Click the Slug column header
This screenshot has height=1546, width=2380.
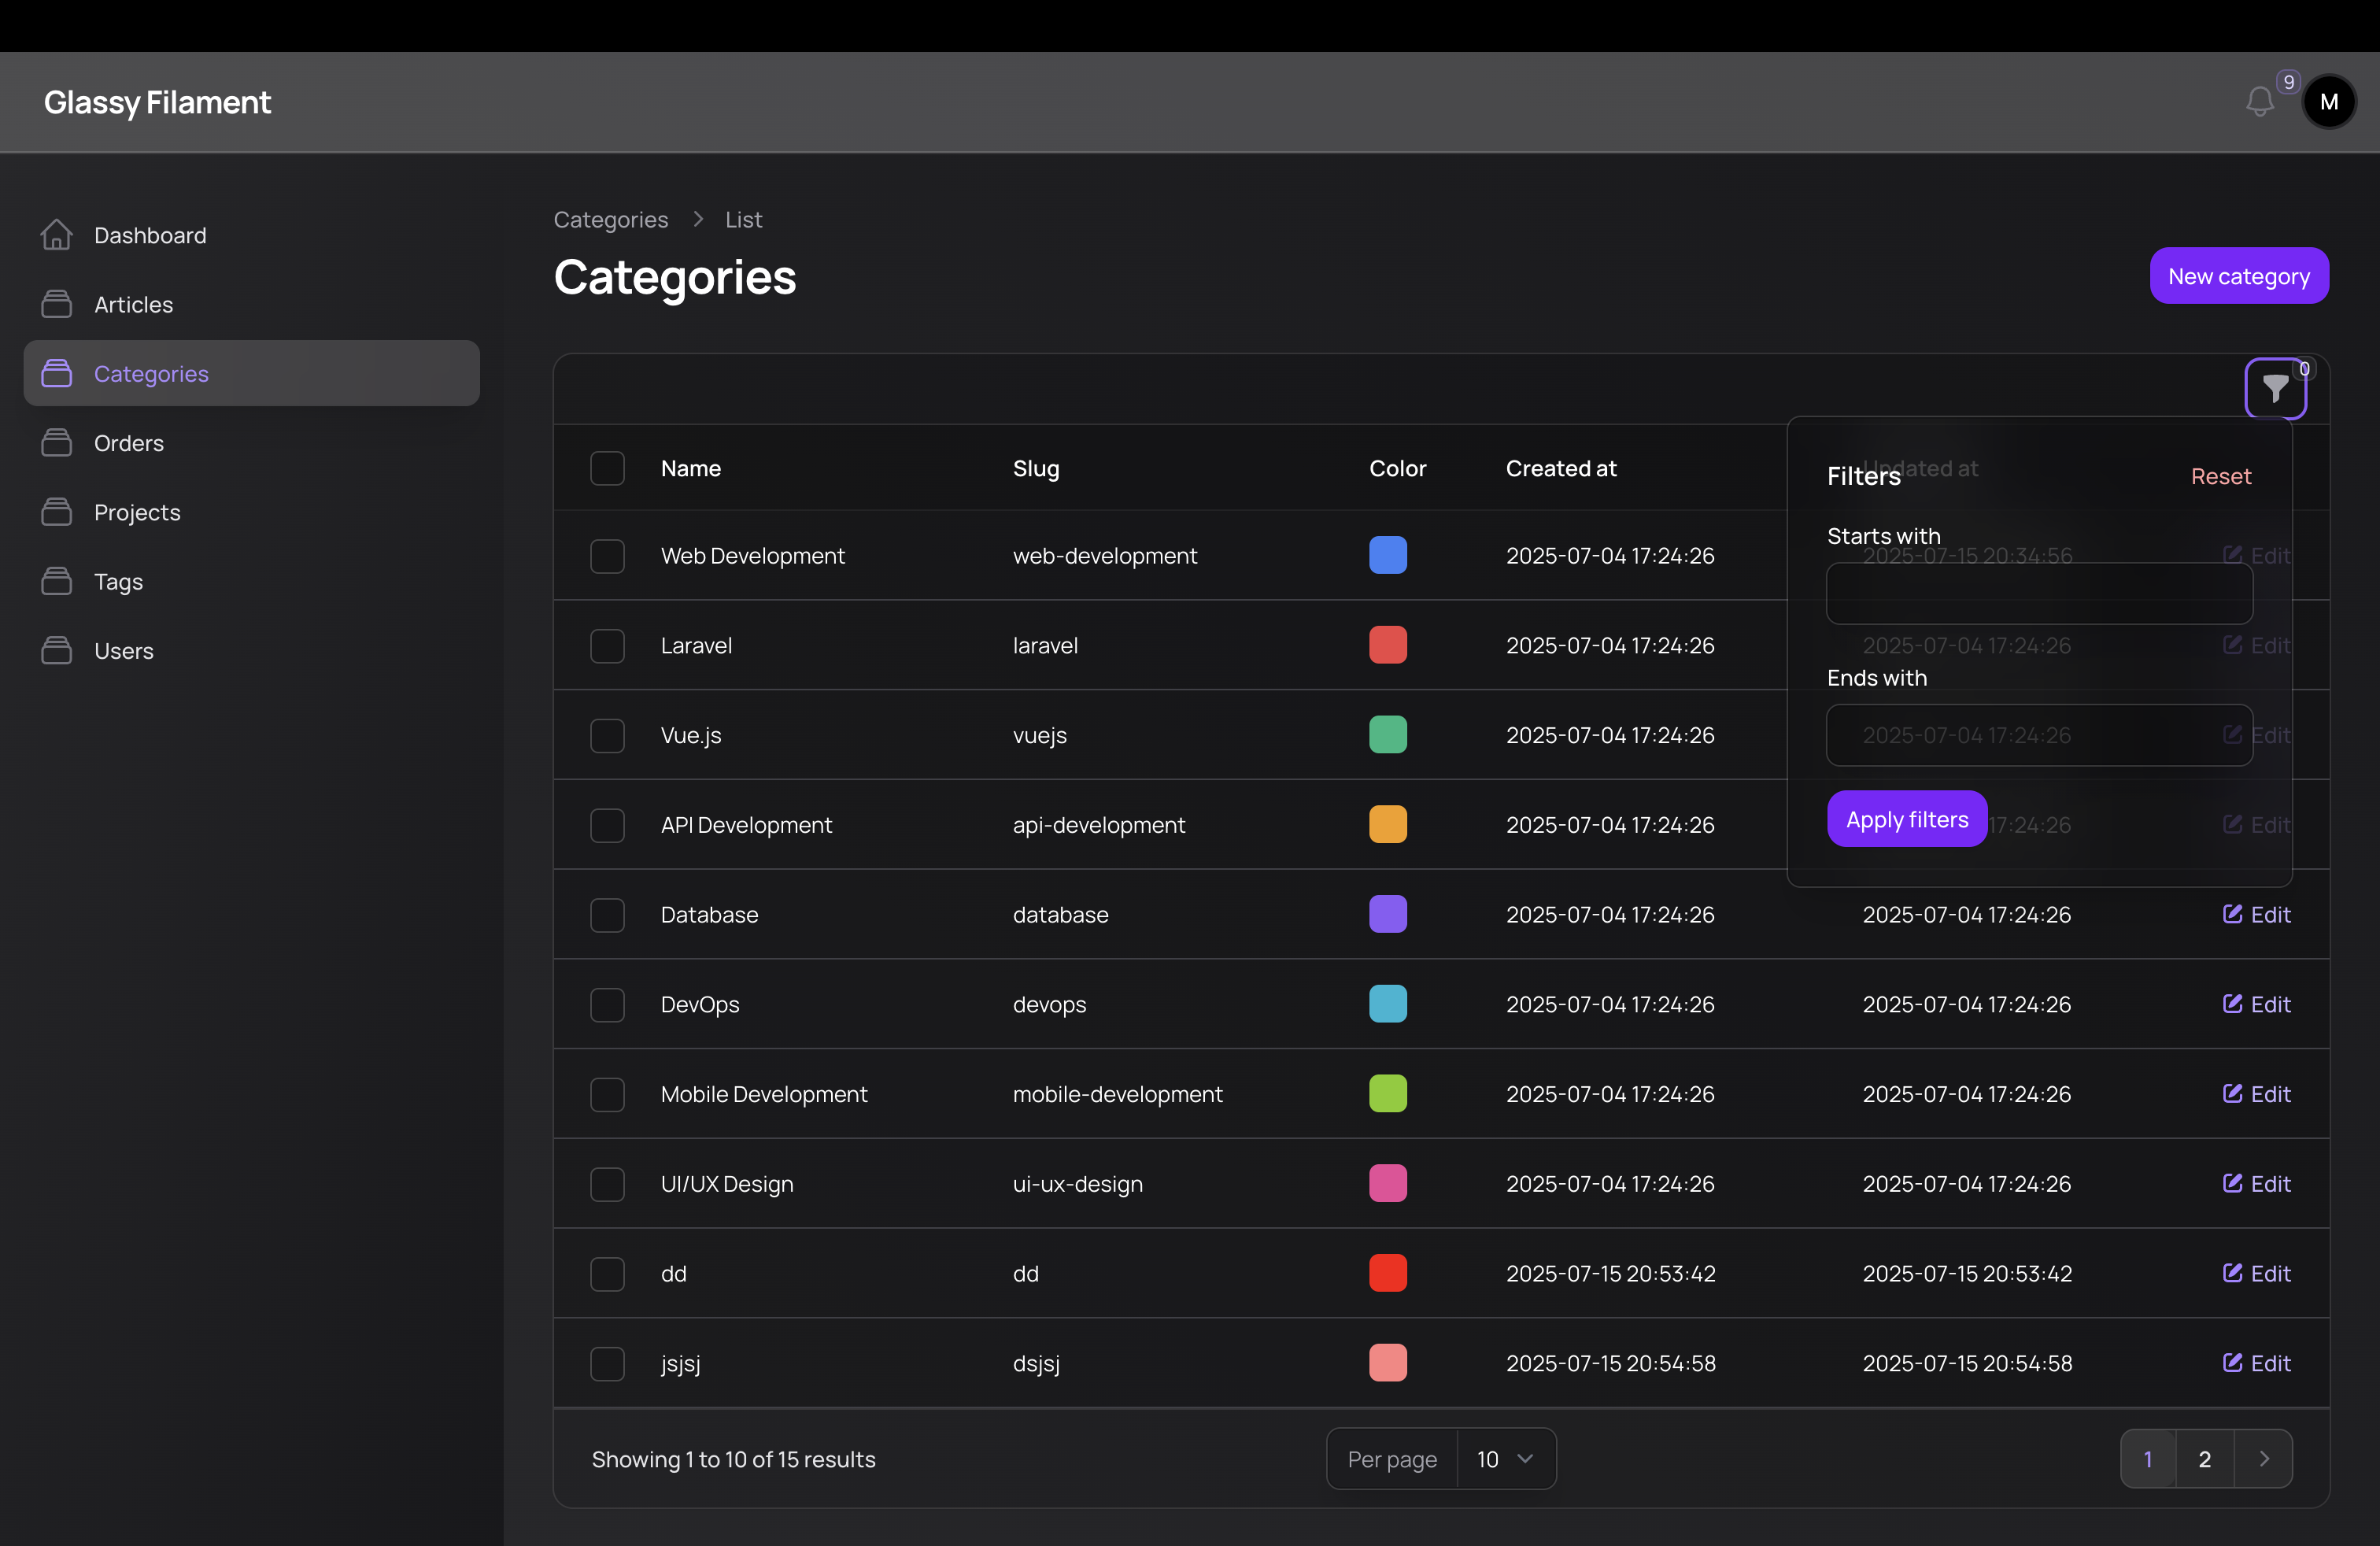1036,468
